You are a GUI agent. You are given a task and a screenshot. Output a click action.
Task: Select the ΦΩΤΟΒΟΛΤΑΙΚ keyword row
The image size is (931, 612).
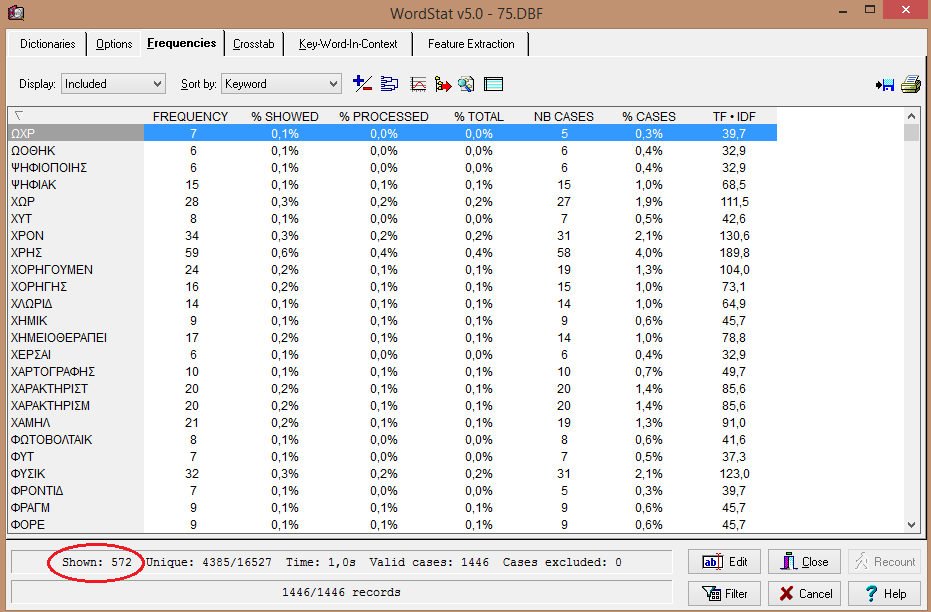tap(392, 439)
